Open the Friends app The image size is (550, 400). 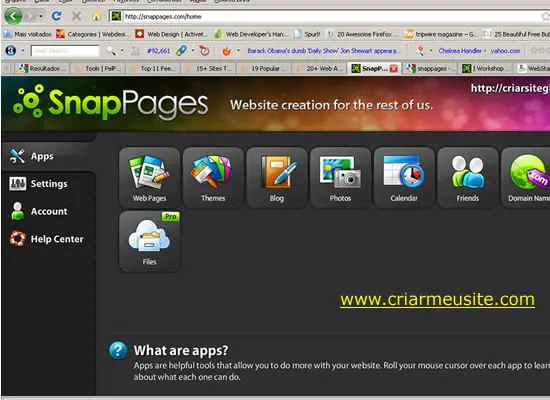click(468, 178)
